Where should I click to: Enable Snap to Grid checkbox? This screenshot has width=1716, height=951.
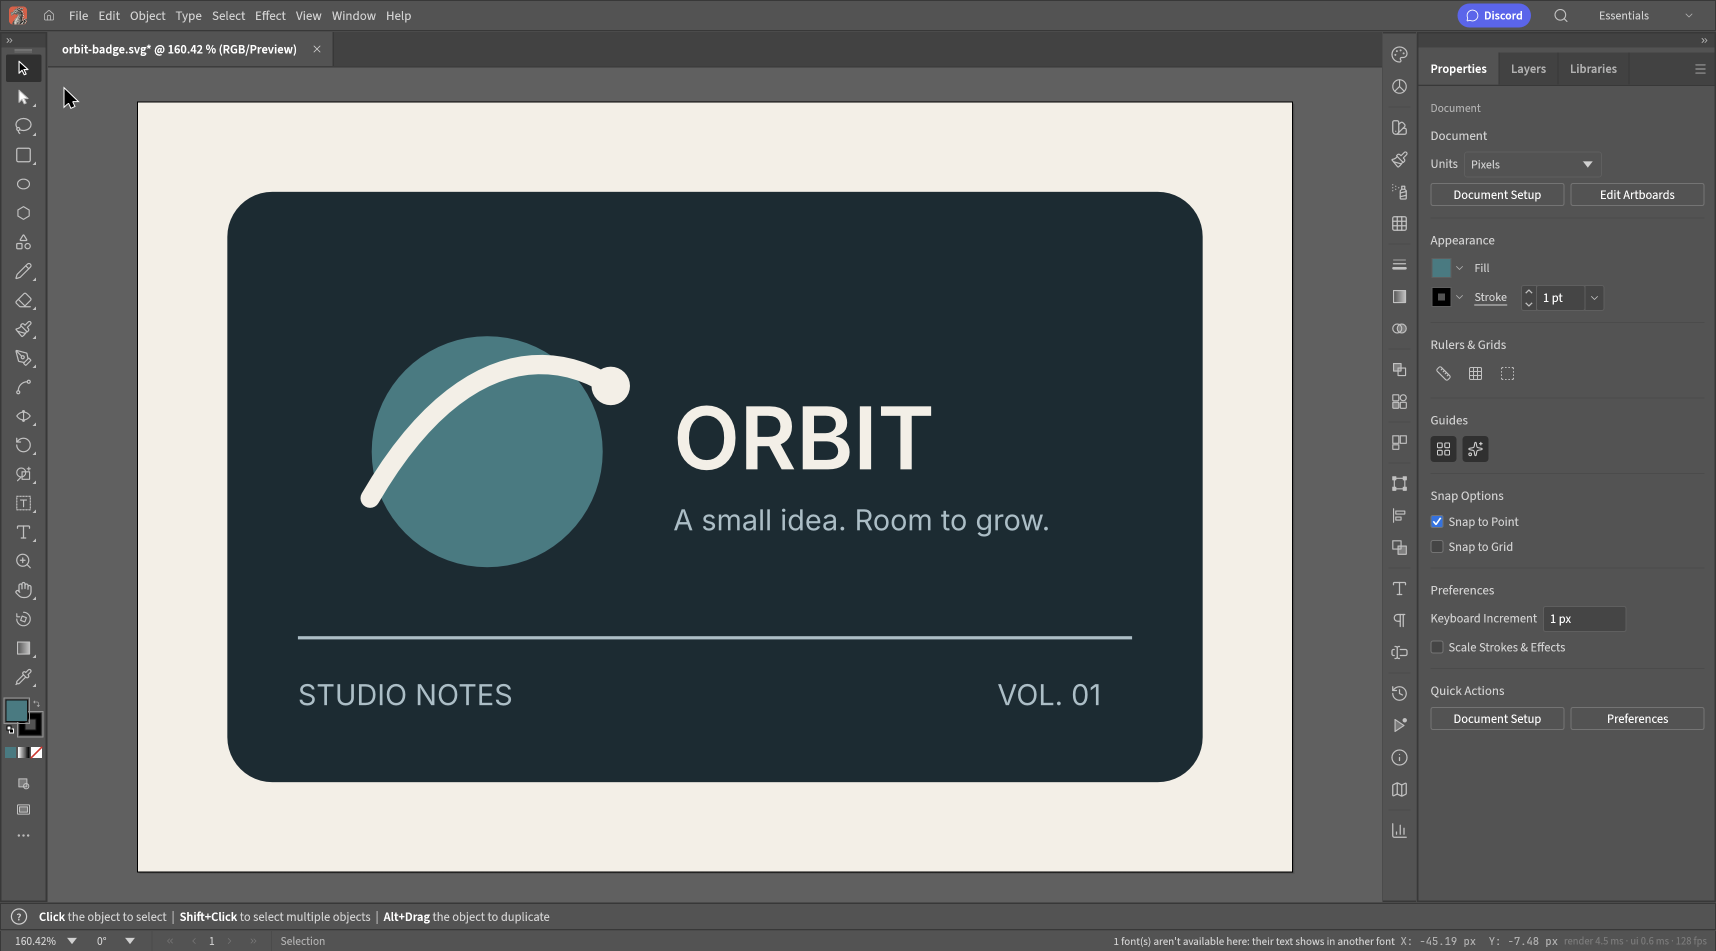(1437, 547)
